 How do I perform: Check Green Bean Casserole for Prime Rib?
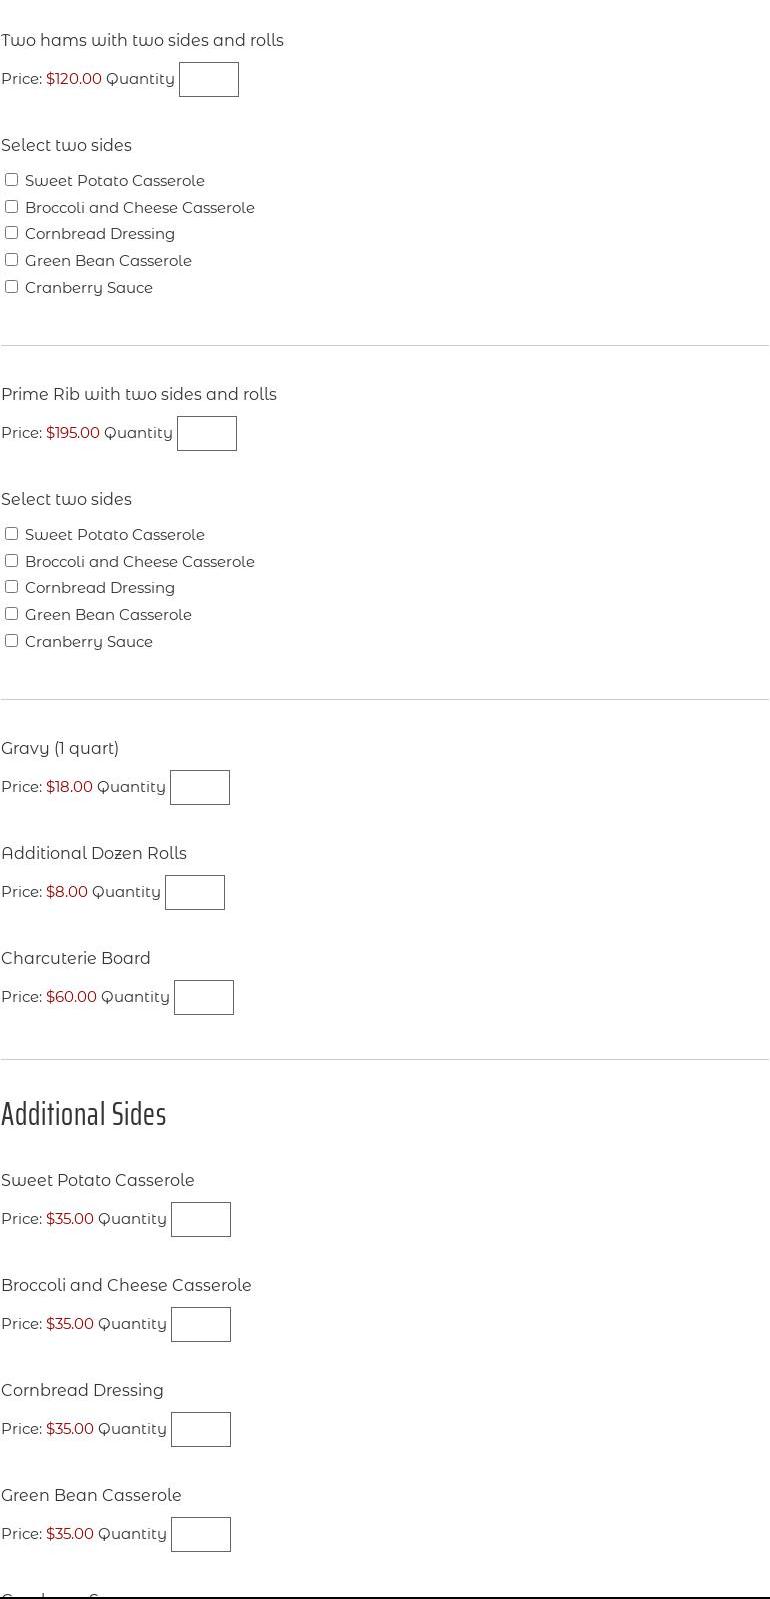[12, 614]
